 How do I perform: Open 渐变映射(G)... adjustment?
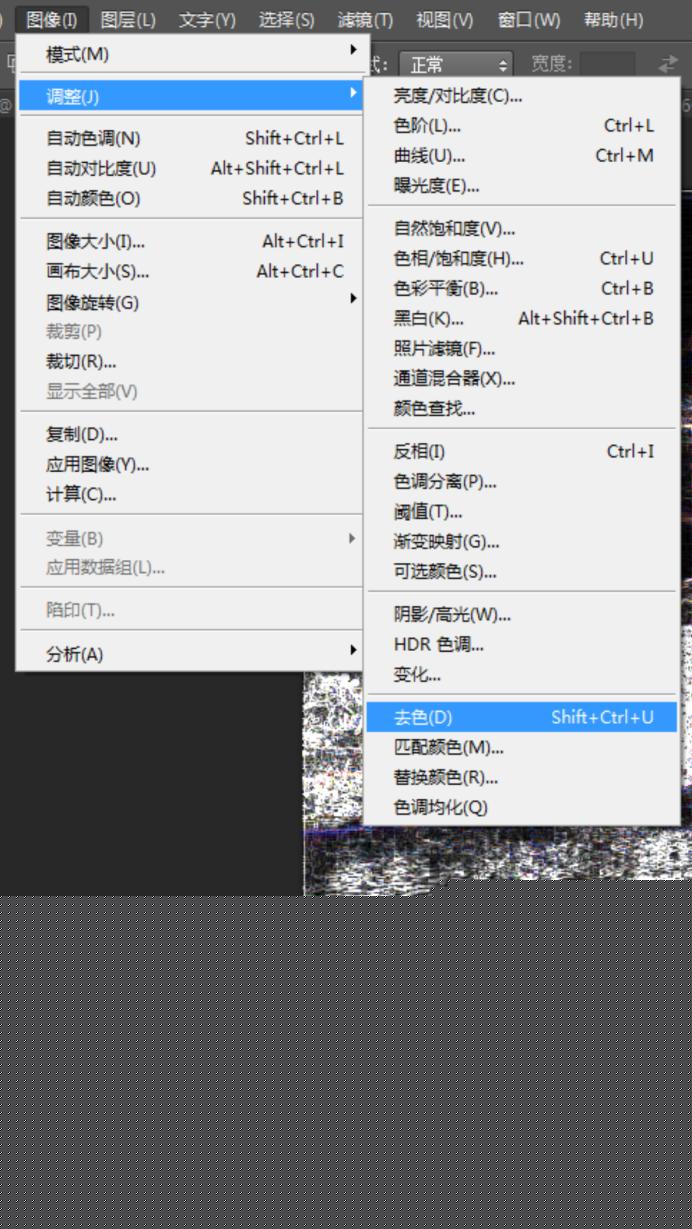point(522,541)
